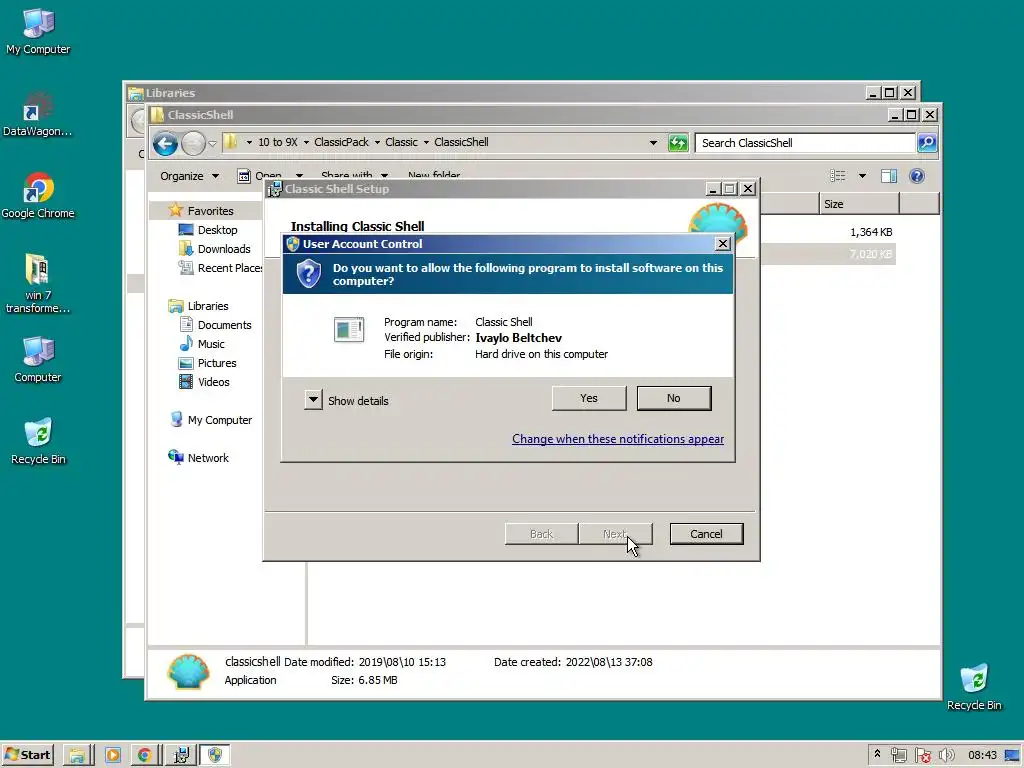Click the classicshell thumbnail in details pane
The image size is (1024, 768).
(188, 671)
